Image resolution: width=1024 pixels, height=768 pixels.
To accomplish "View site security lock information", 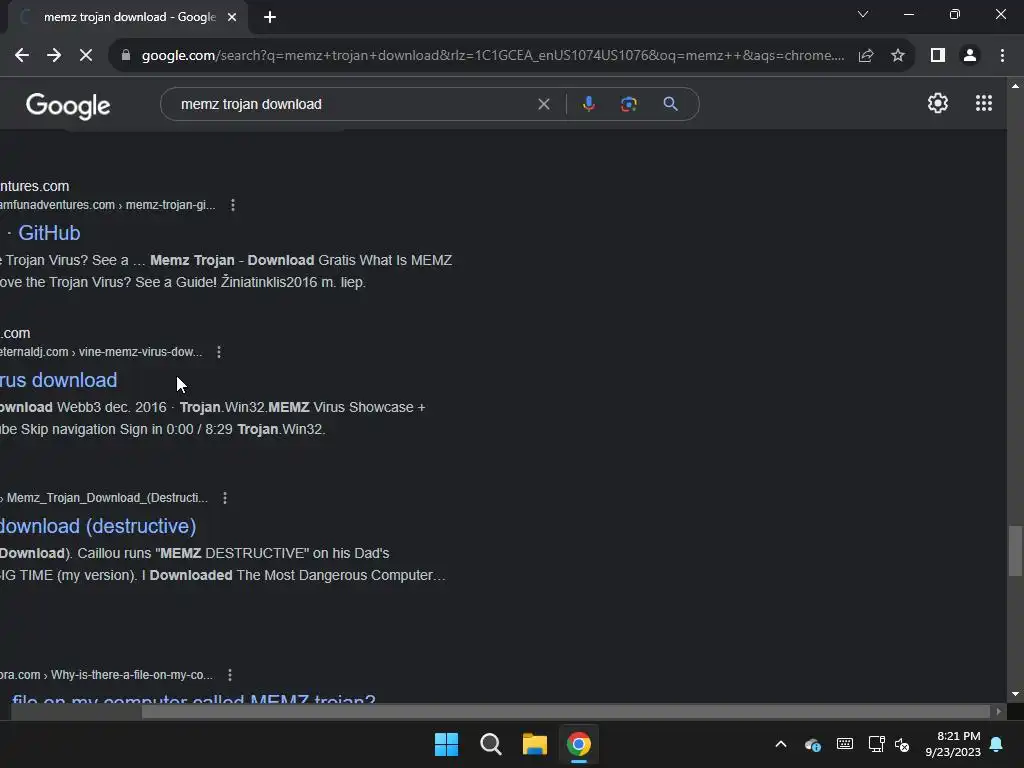I will (126, 56).
